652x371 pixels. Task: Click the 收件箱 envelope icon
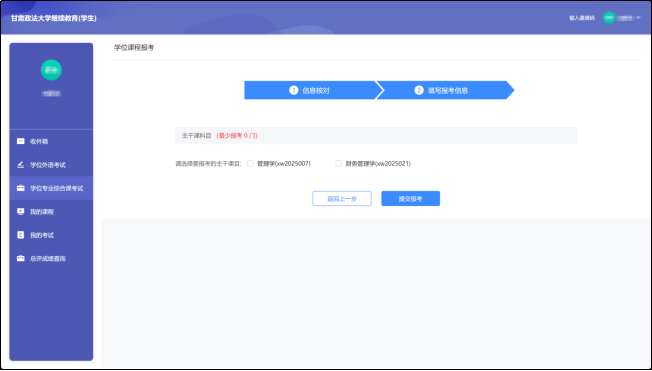click(20, 141)
